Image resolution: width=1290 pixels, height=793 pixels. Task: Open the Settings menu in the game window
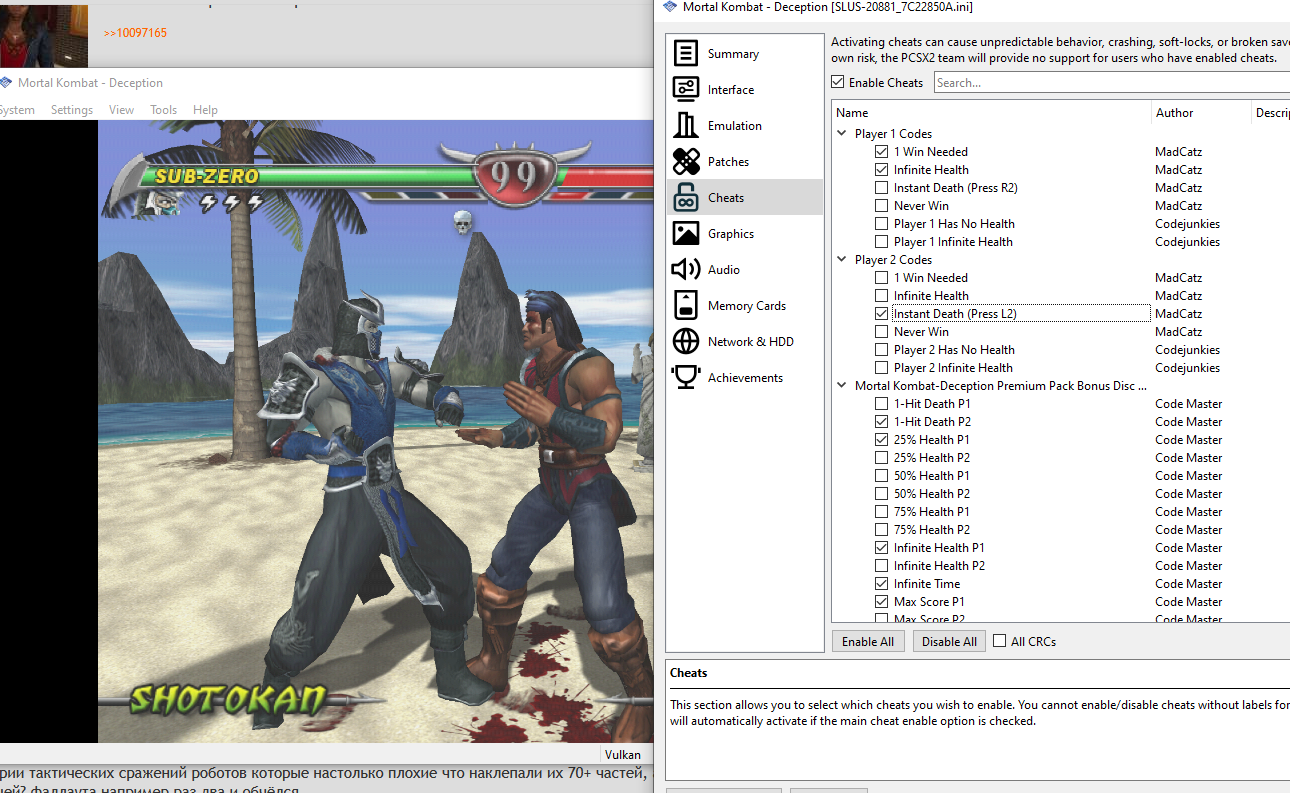[x=72, y=110]
